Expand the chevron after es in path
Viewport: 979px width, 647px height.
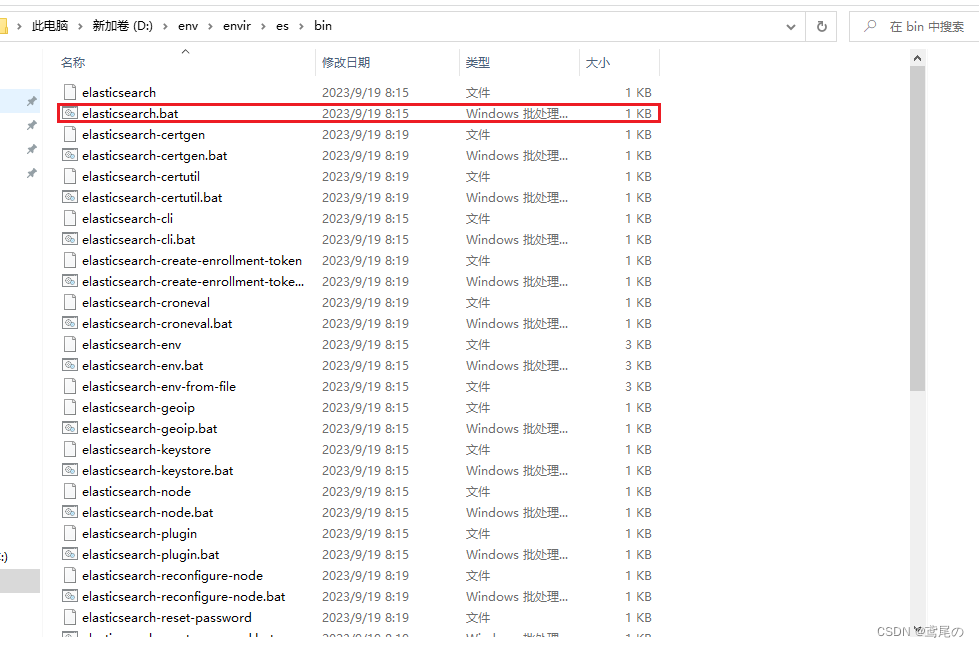pos(301,26)
